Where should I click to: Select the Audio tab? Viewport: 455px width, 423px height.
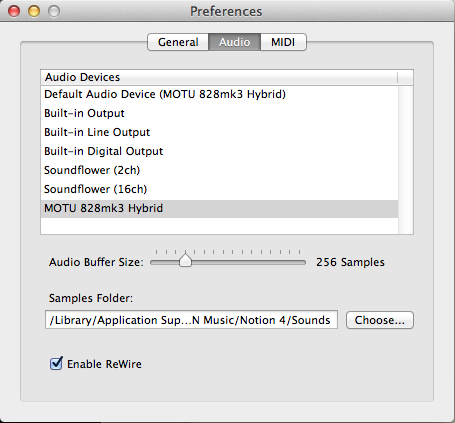coord(234,42)
